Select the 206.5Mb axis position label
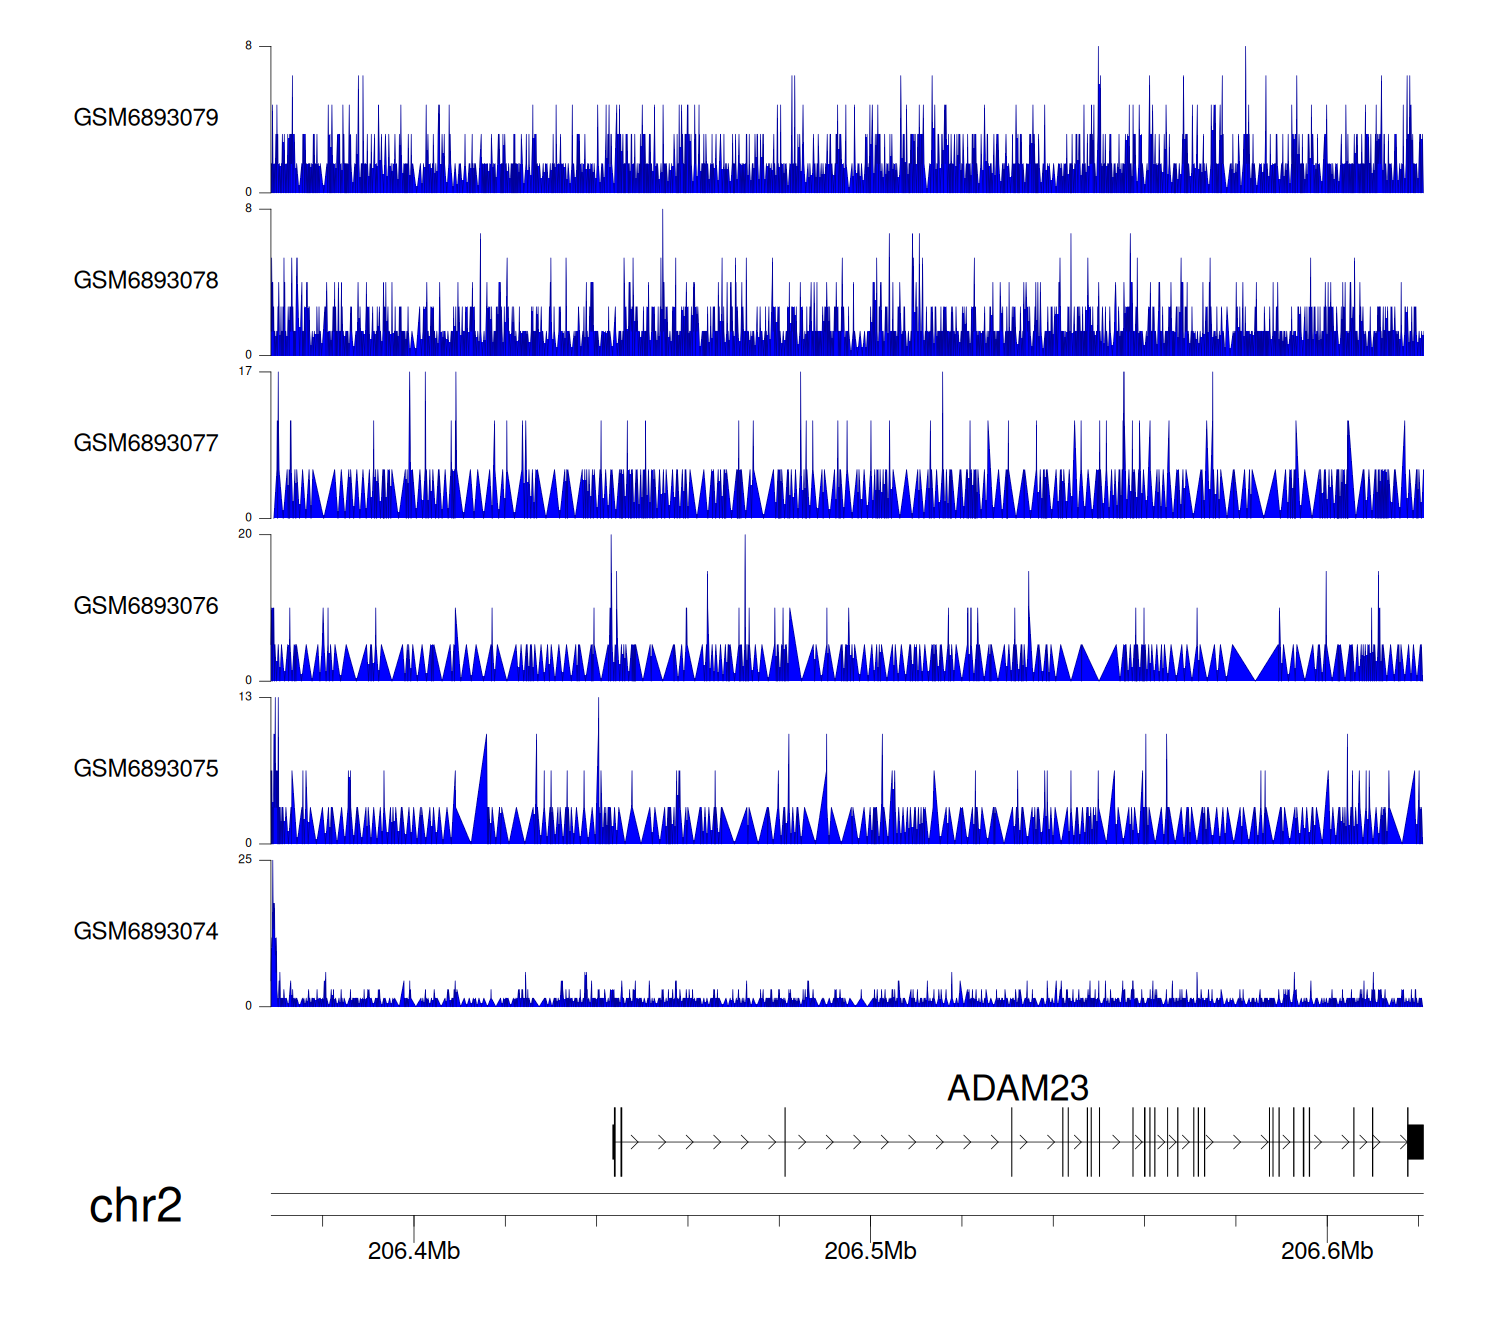The height and width of the screenshot is (1320, 1500). pos(870,1251)
